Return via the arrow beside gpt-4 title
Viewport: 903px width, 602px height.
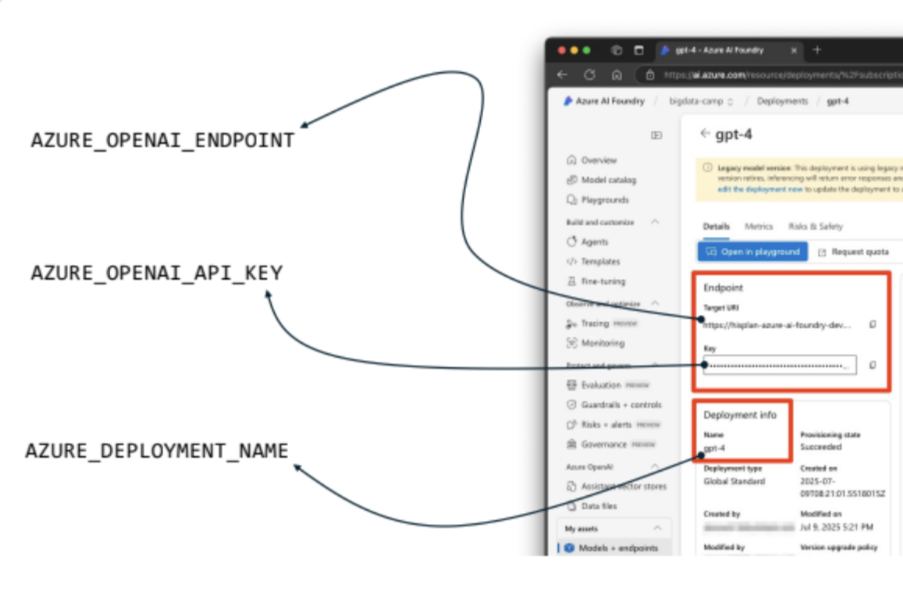[705, 134]
